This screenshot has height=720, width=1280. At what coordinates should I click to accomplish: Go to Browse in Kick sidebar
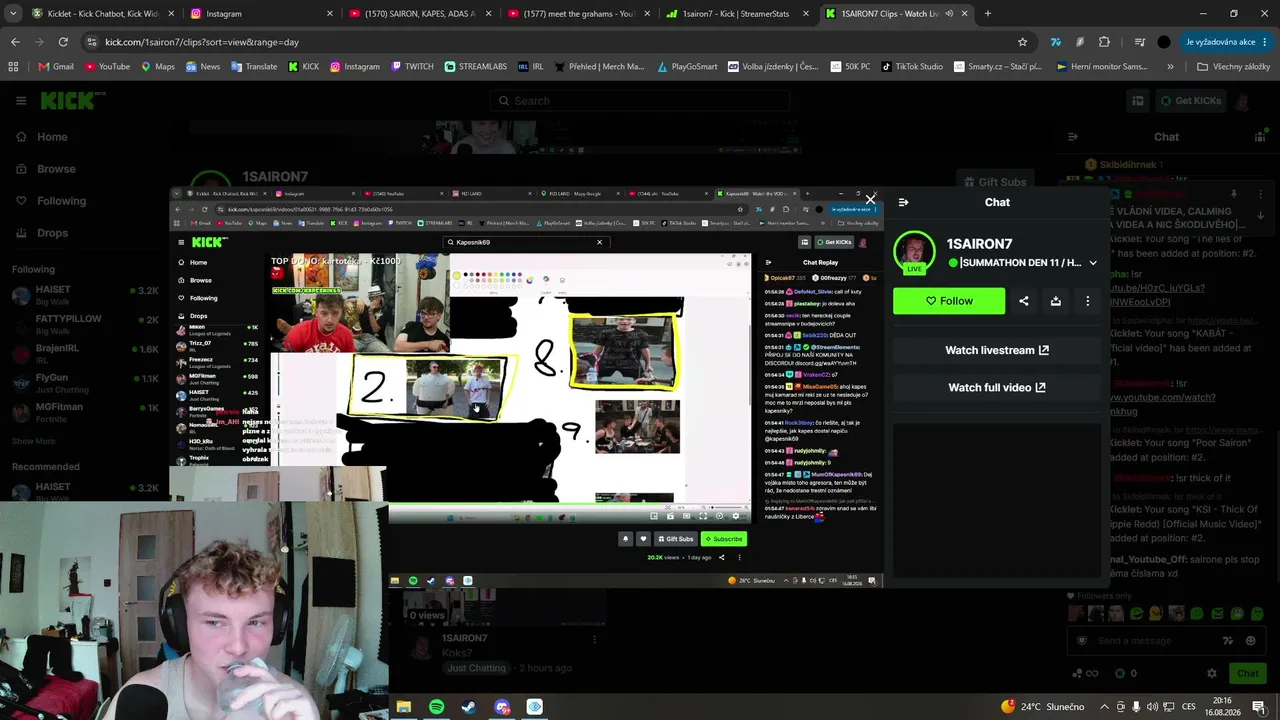click(44, 169)
